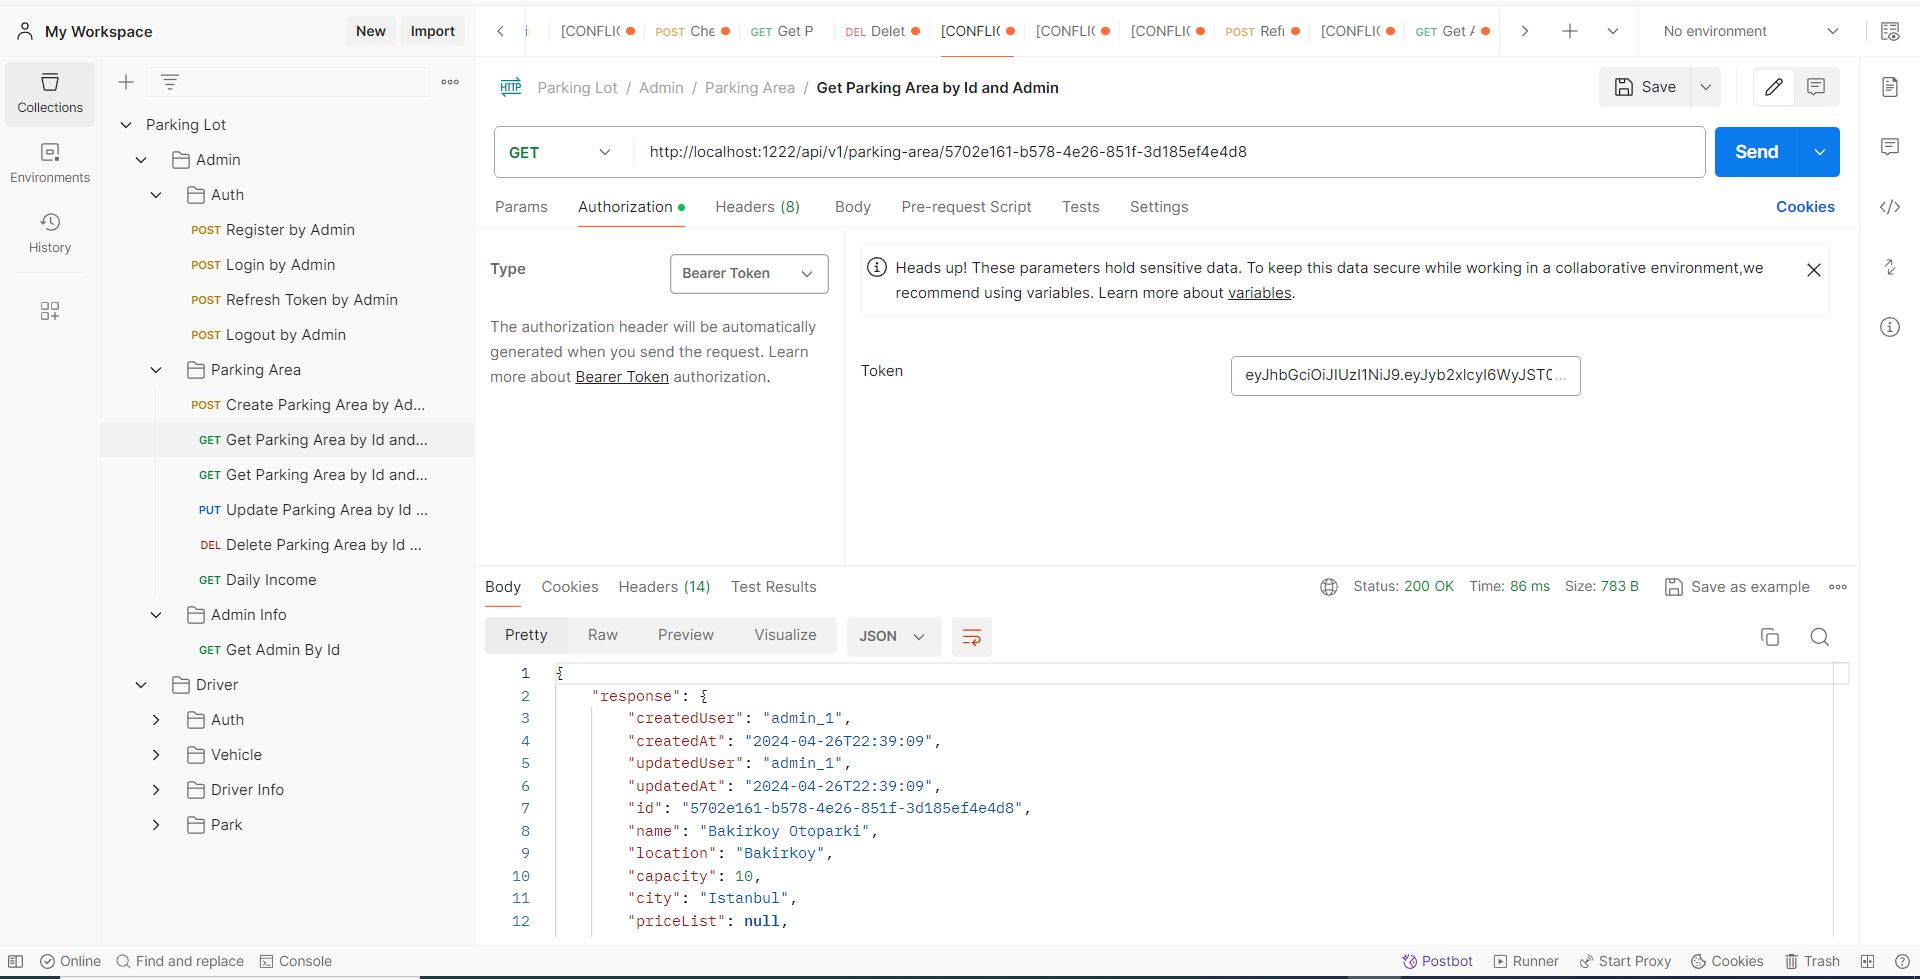Screen dimensions: 1920x979
Task: Open the request Settings tab
Action: [1159, 207]
